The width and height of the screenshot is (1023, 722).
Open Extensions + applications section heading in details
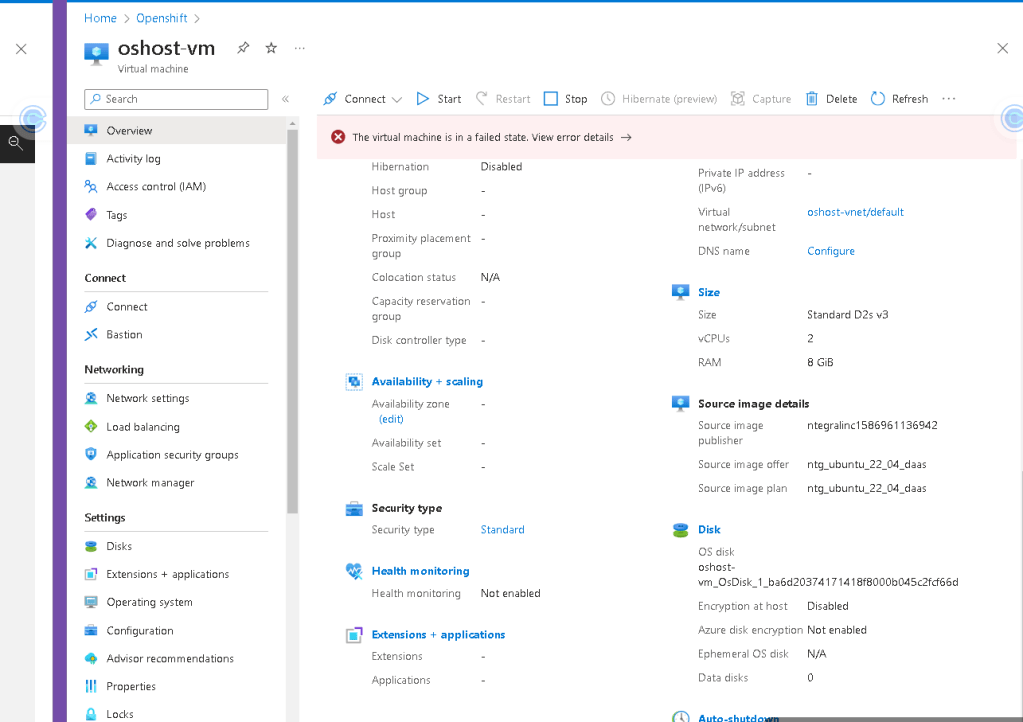click(438, 635)
